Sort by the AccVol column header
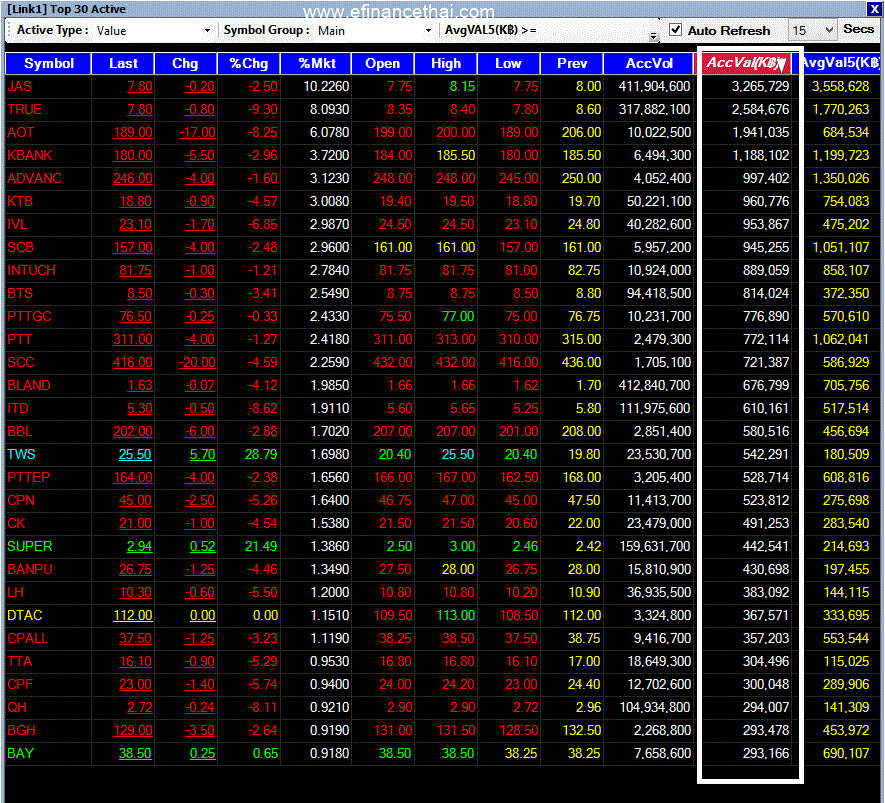This screenshot has height=803, width=885. coord(649,63)
